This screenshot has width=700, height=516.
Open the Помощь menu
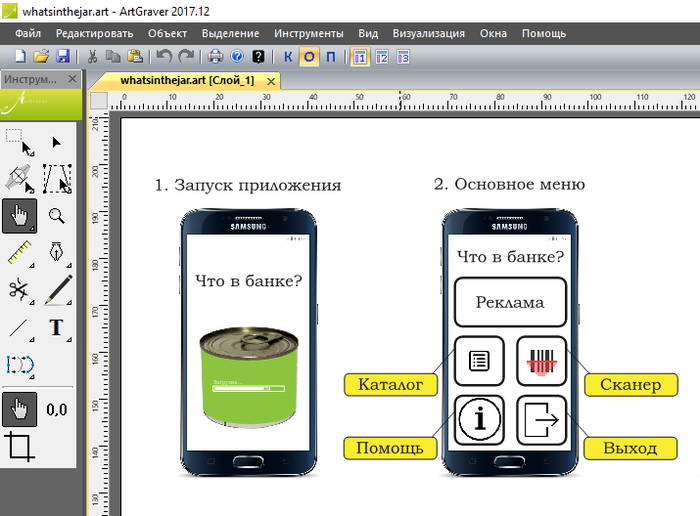tap(544, 33)
